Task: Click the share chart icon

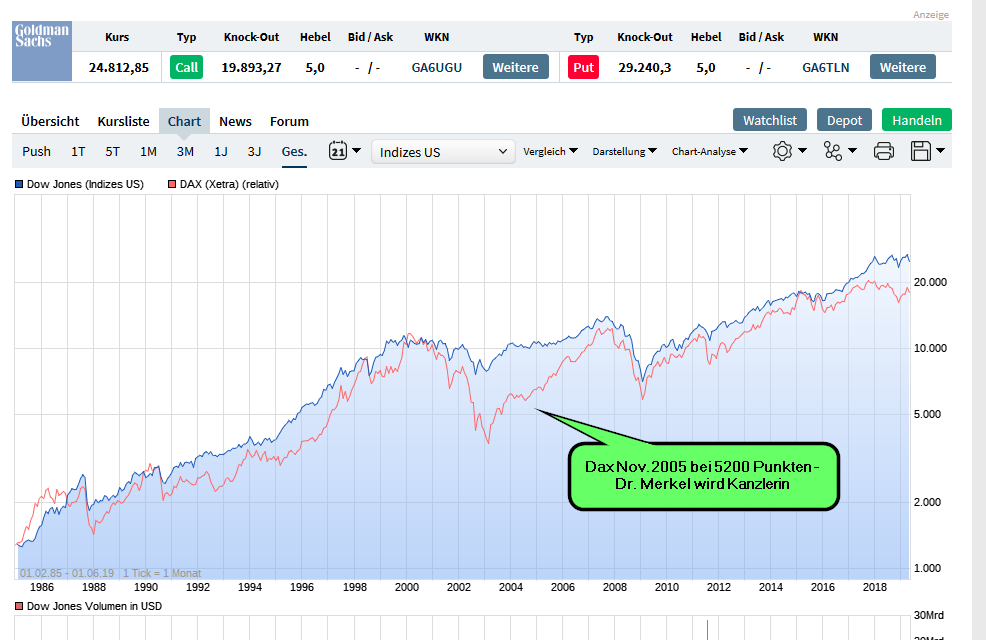Action: (833, 151)
